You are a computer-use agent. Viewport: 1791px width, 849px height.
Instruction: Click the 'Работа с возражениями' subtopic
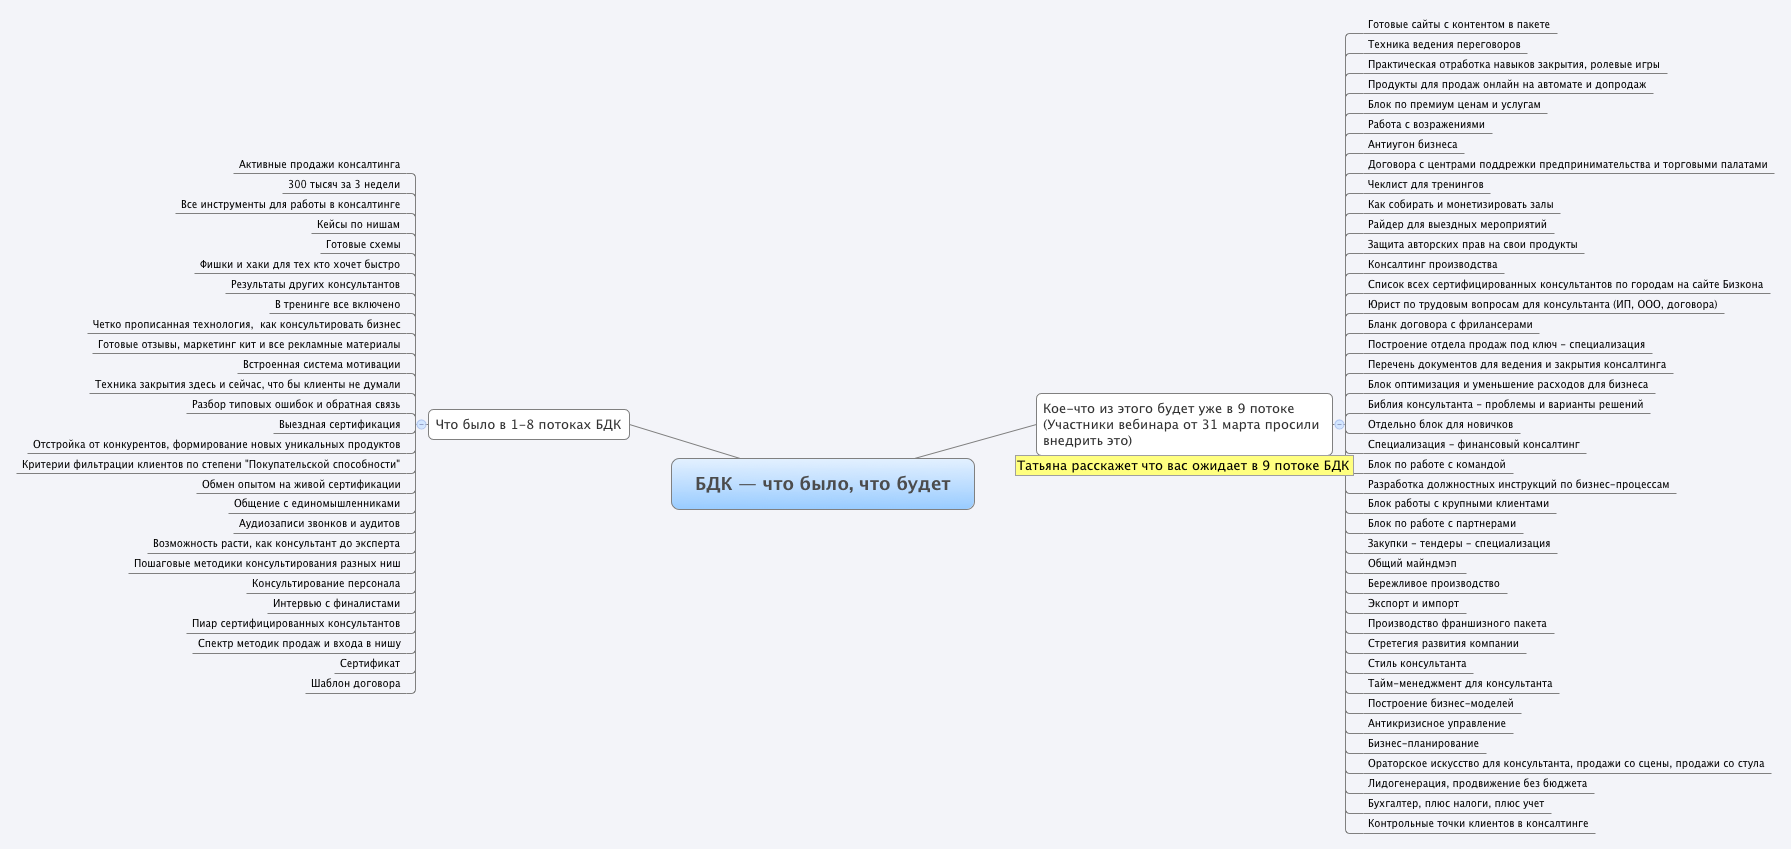pyautogui.click(x=1426, y=125)
